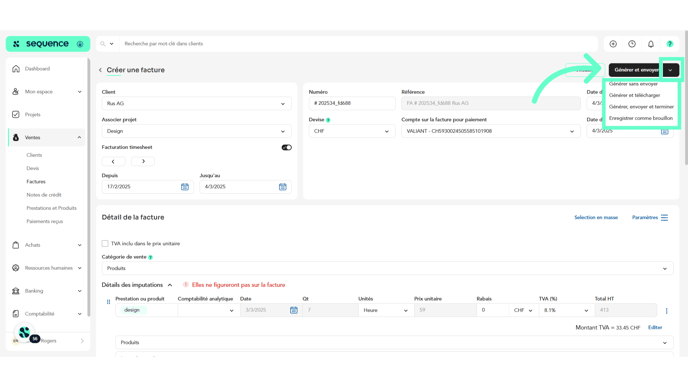This screenshot has height=387, width=688.
Task: Toggle the Facturation timesheet switch
Action: pyautogui.click(x=287, y=147)
